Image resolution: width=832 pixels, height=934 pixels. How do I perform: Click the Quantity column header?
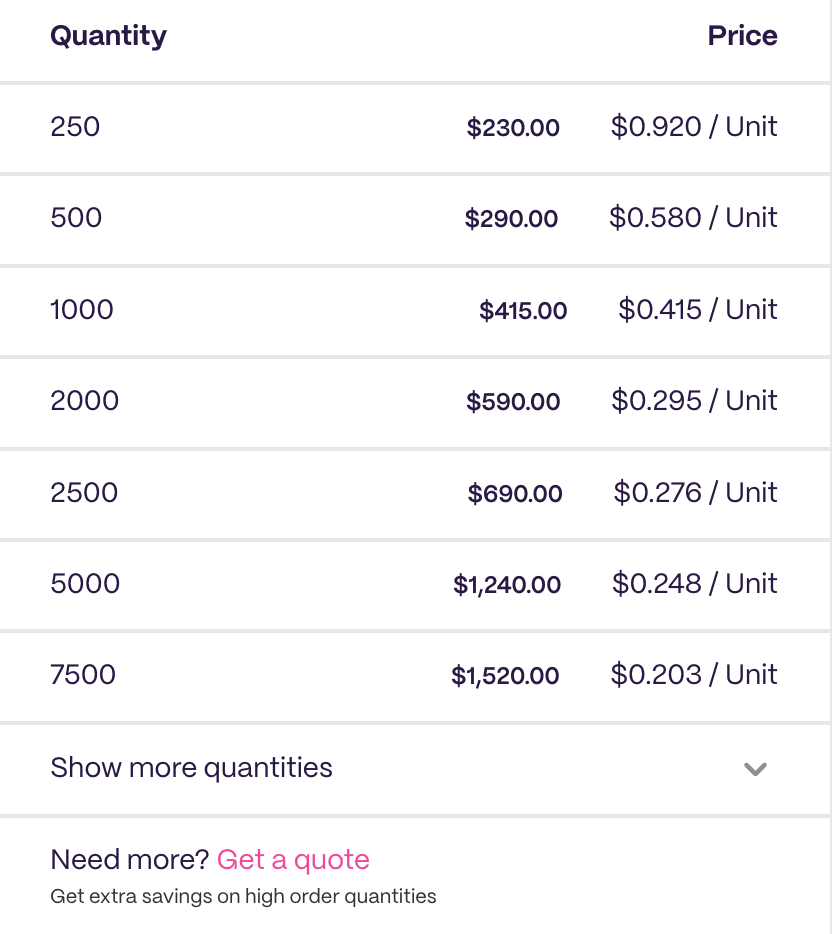[x=108, y=36]
